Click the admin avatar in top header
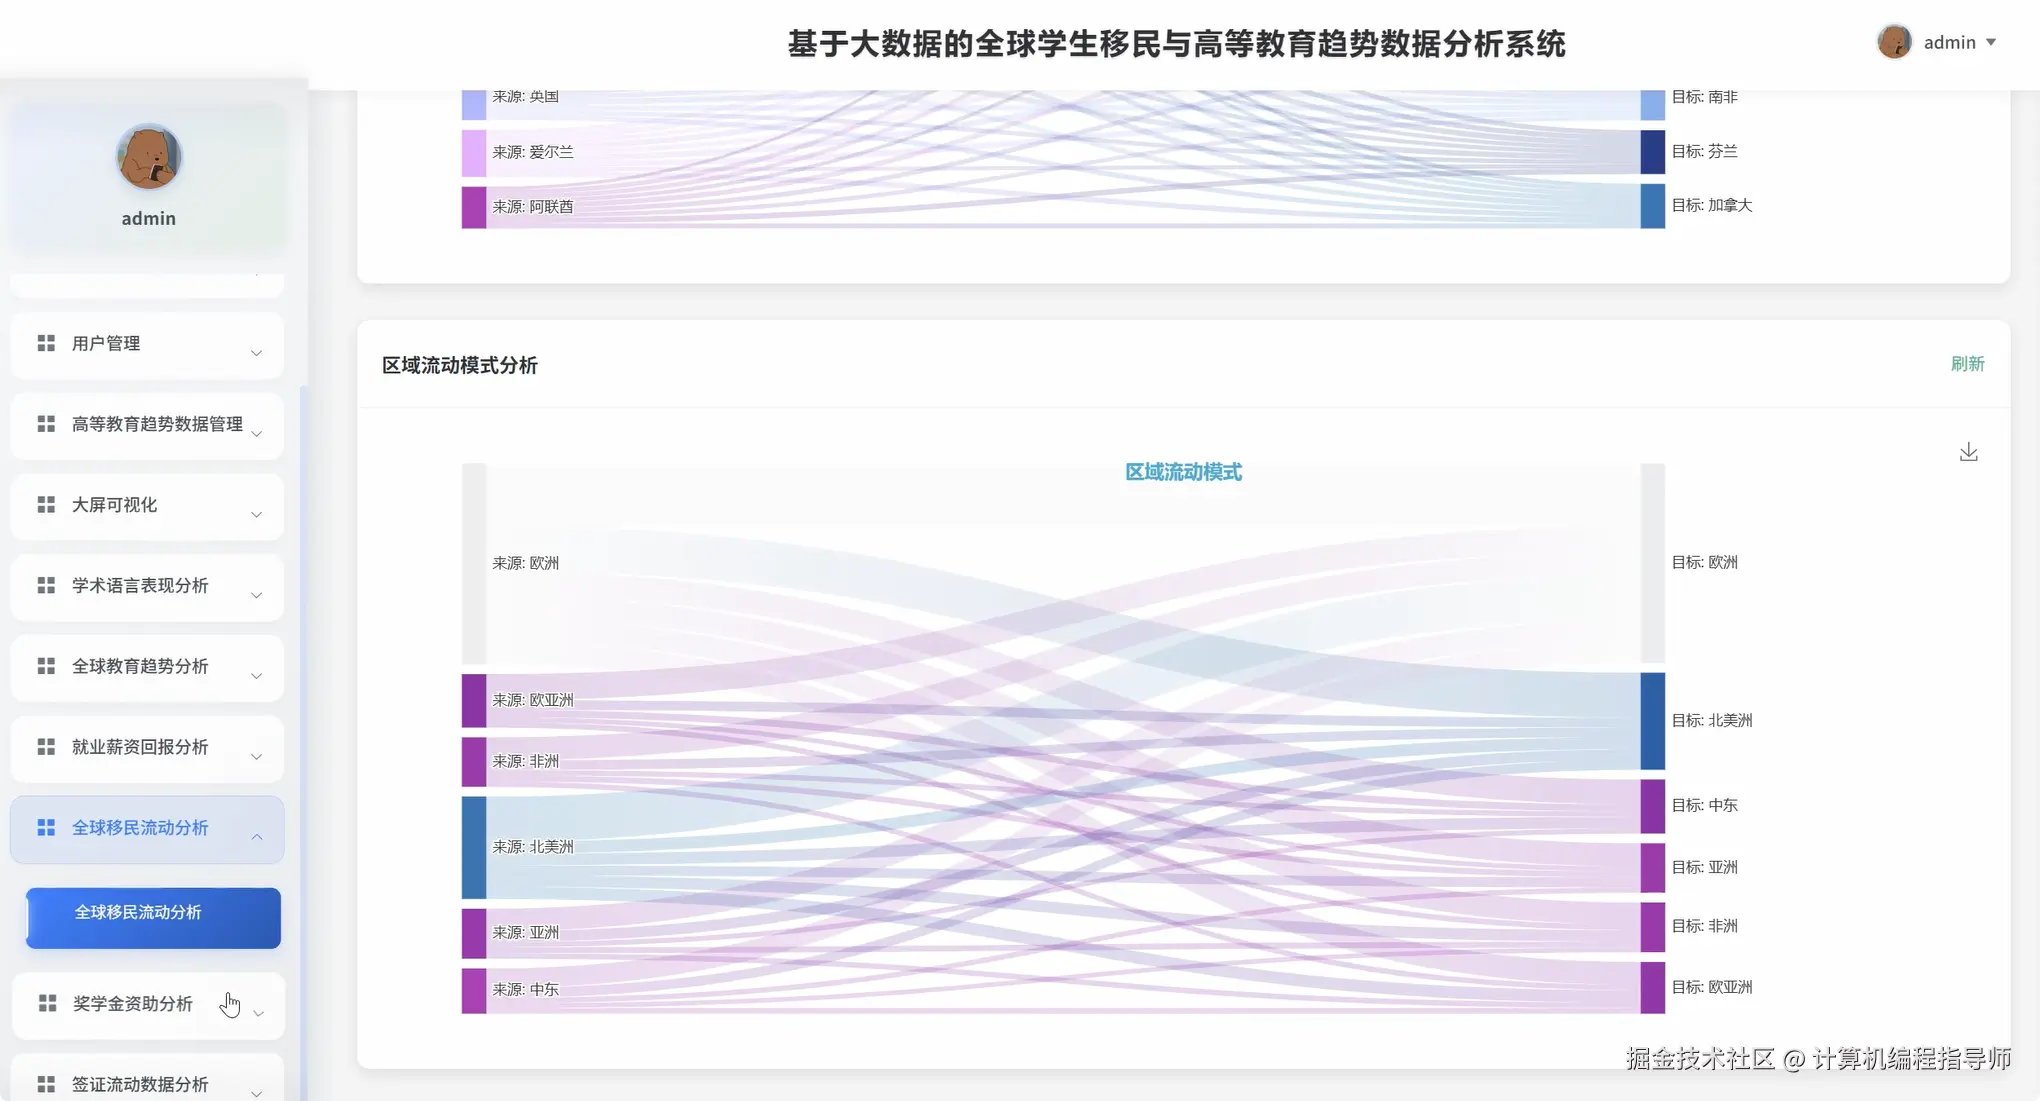Screen dimensions: 2040x1101 click(1894, 42)
